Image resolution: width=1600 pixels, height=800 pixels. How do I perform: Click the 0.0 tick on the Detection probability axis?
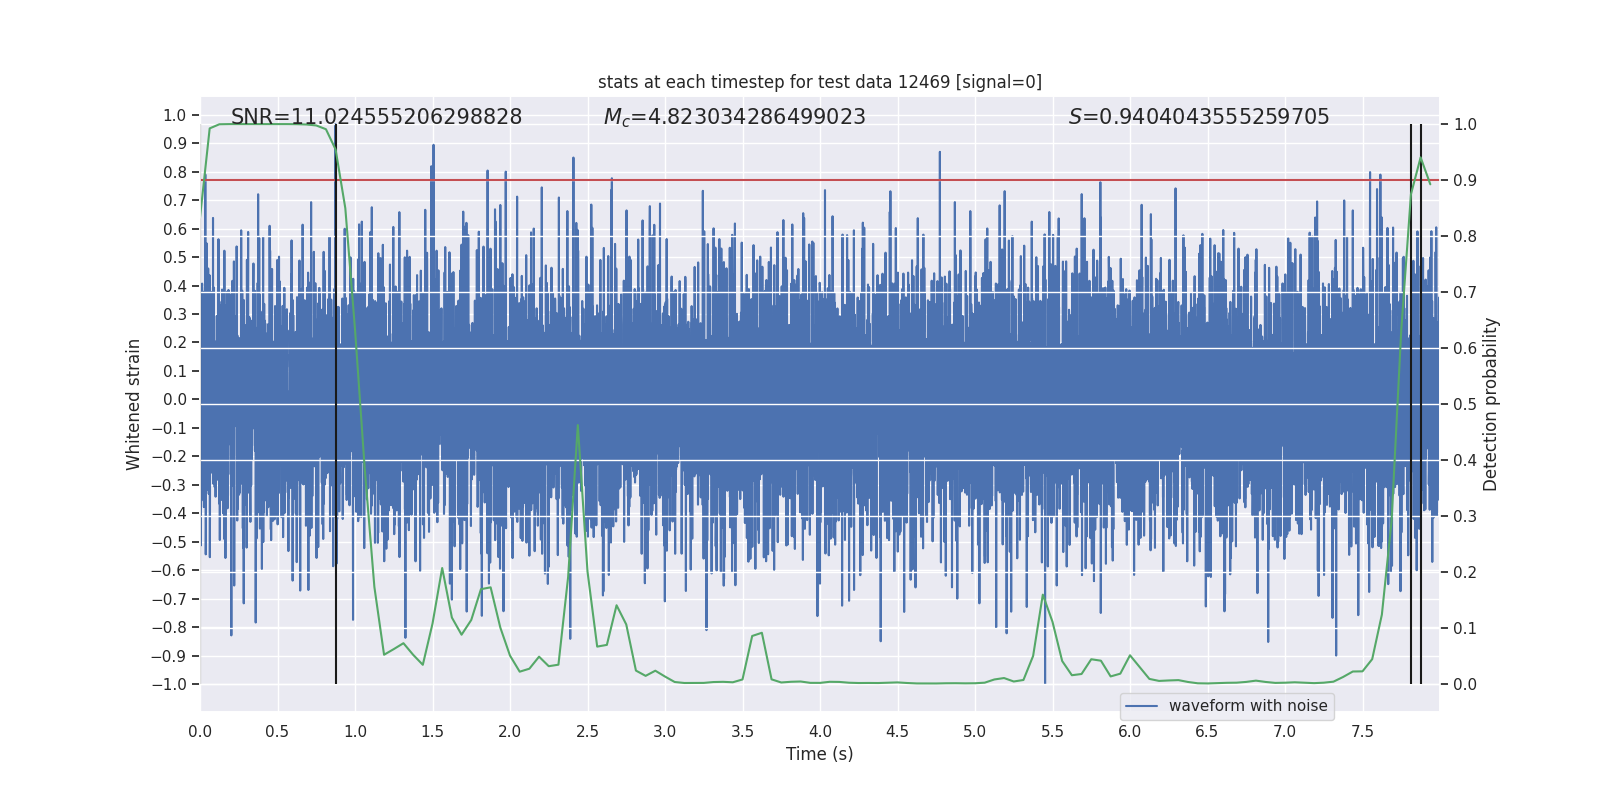(x=1465, y=685)
